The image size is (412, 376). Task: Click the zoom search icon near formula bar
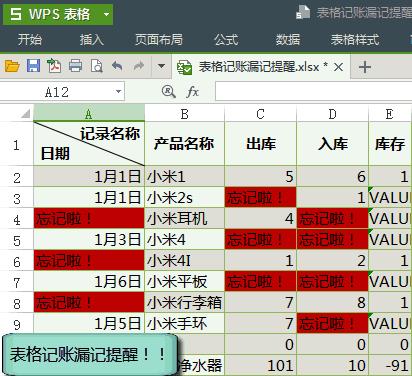coord(168,91)
